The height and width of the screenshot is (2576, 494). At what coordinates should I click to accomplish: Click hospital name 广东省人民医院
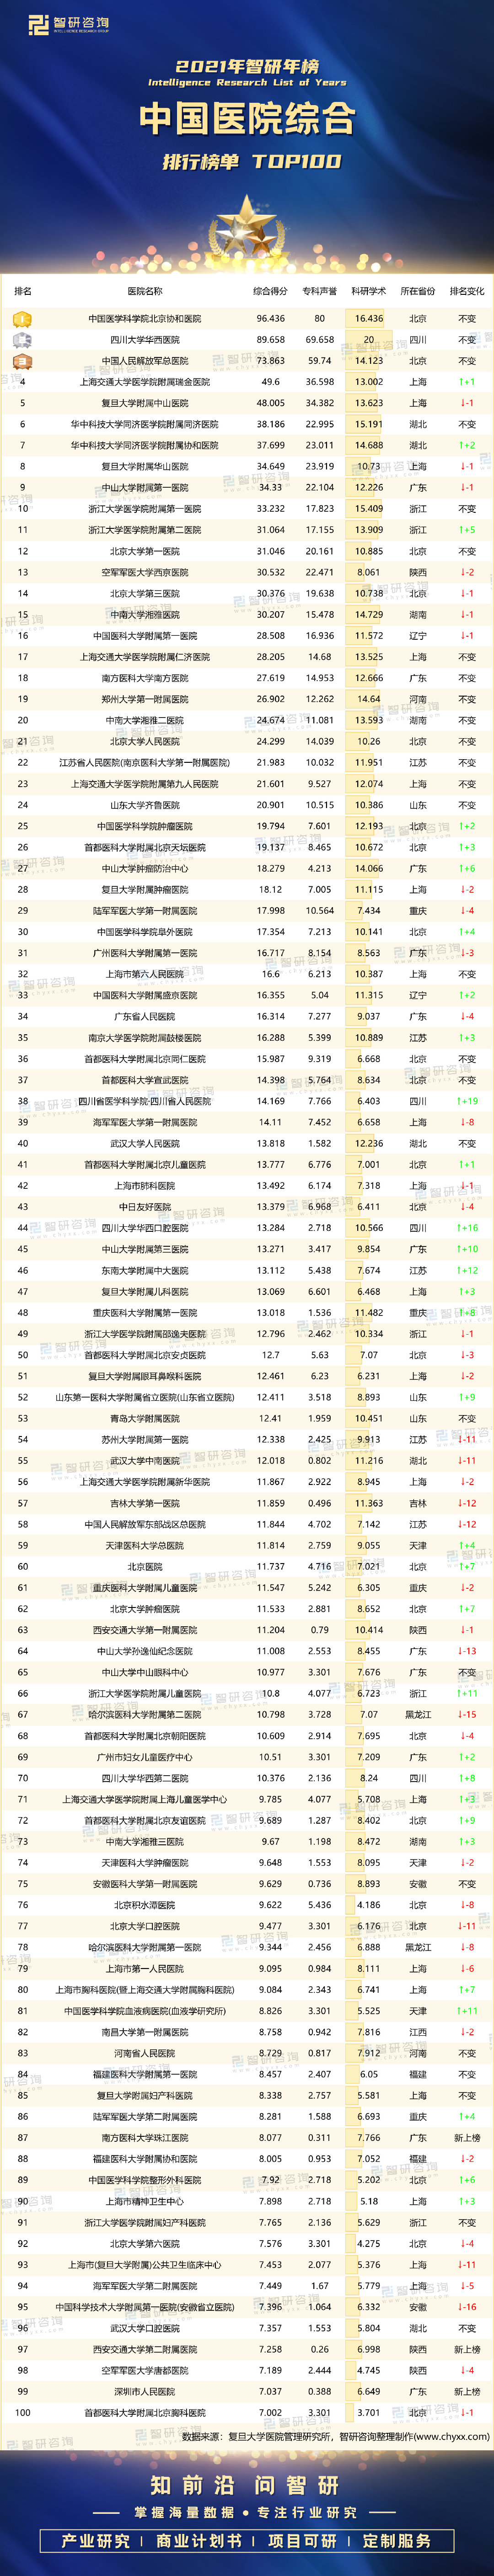pos(145,1017)
